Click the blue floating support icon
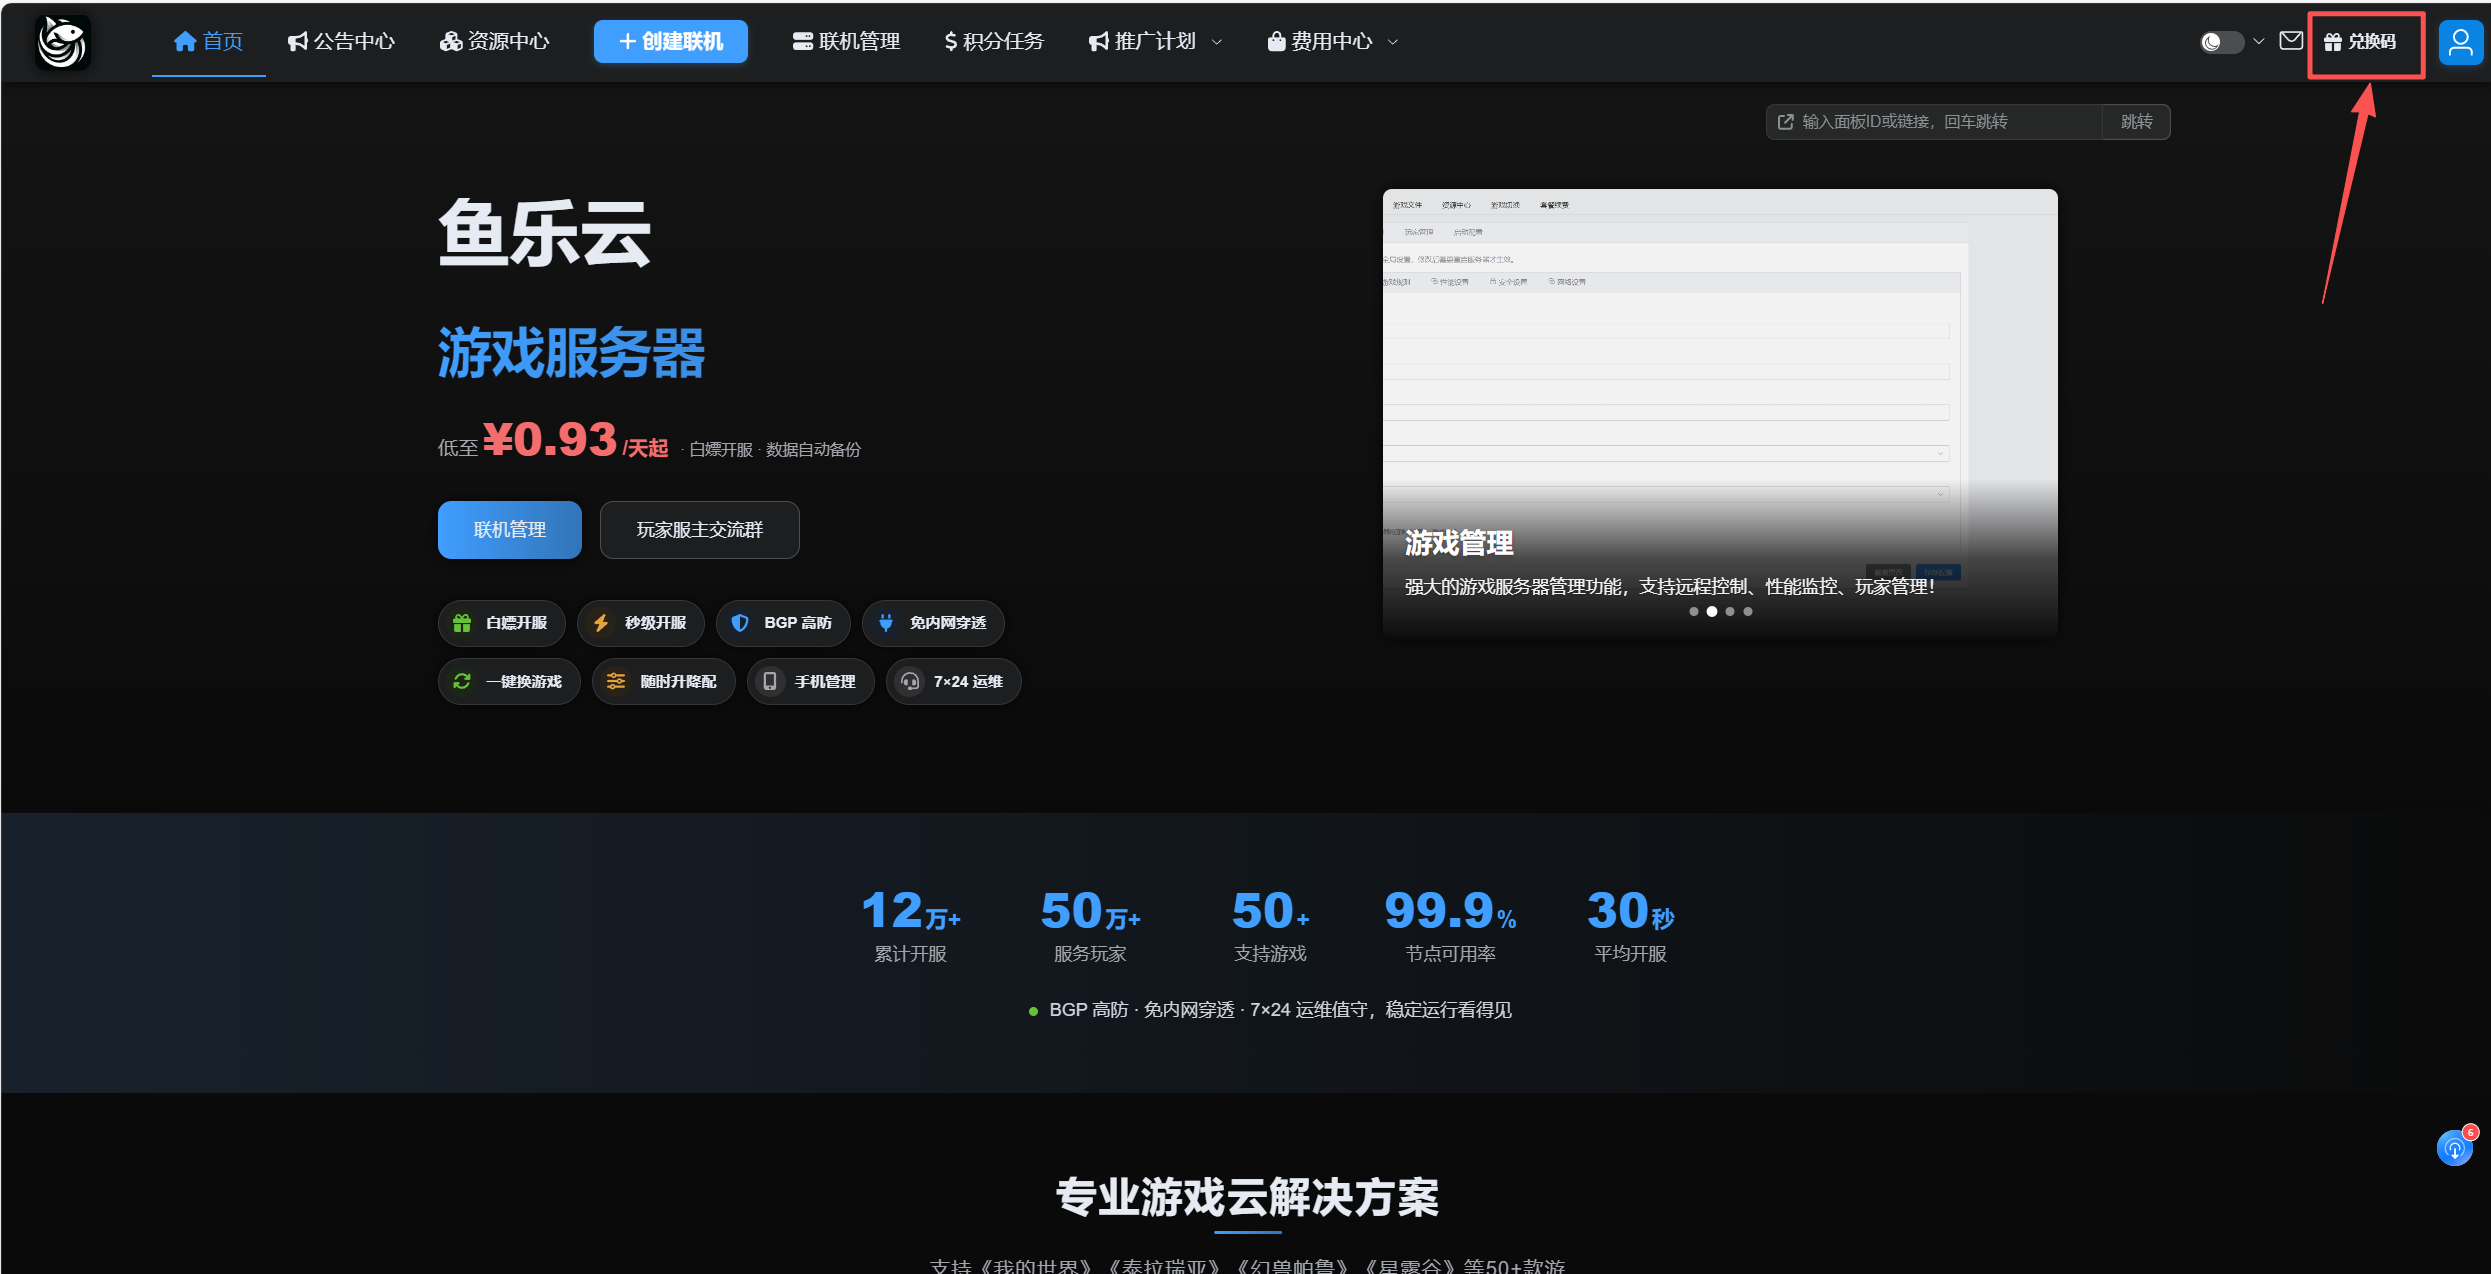Screen dimensions: 2491x1274 pos(2455,1148)
